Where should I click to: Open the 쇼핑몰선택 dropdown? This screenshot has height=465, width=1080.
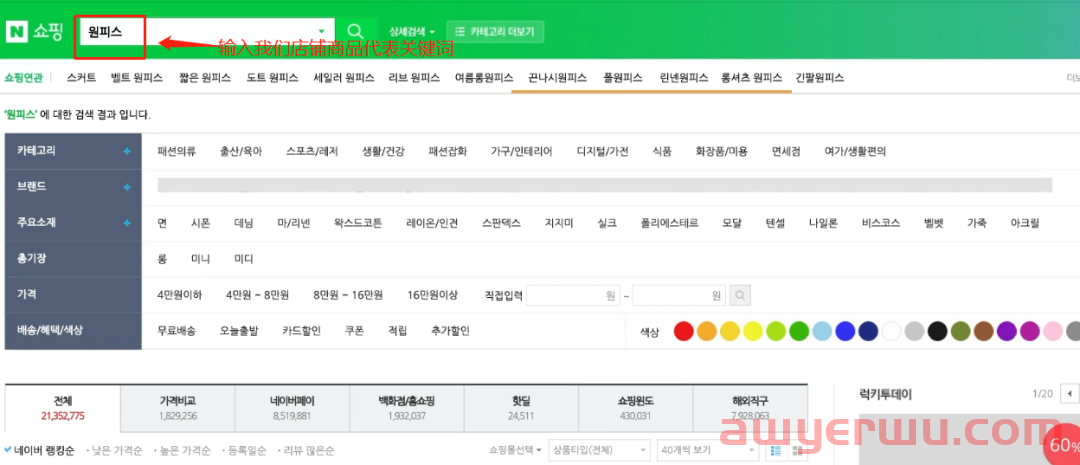[x=515, y=451]
